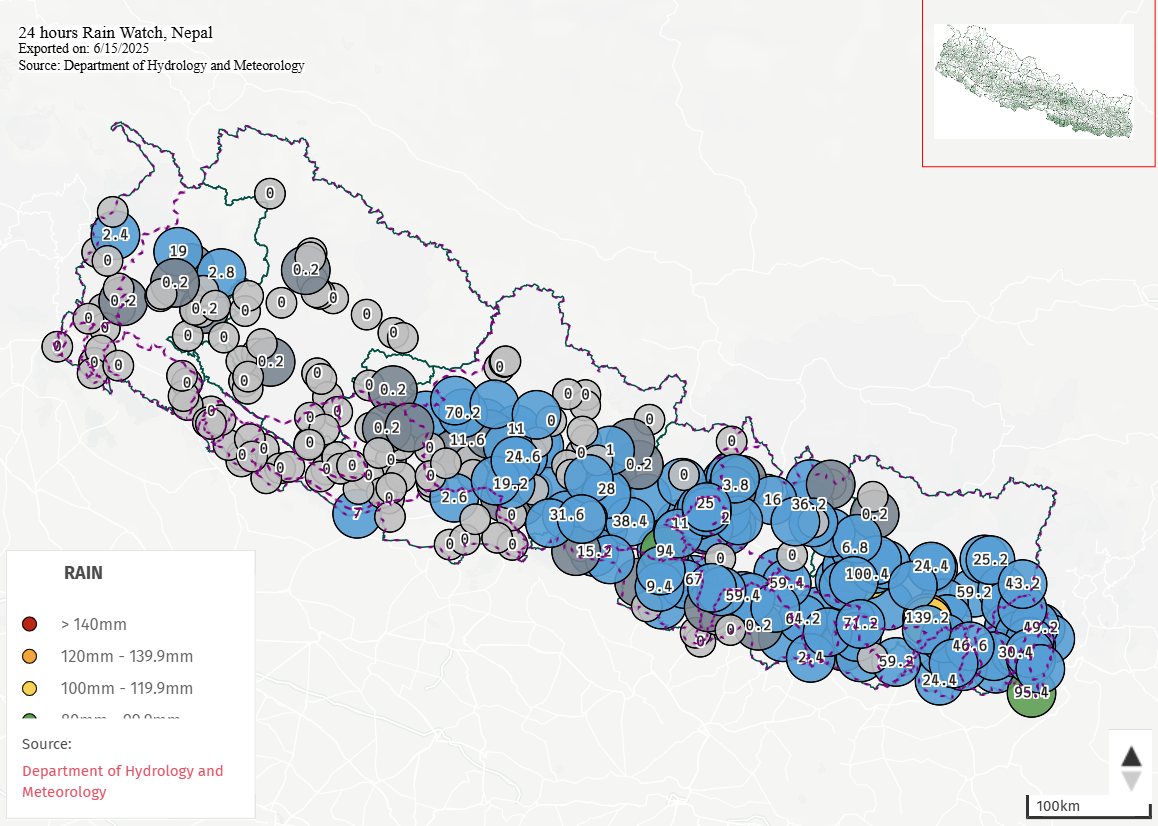Click the 25.2 rainfall station marker
Viewport: 1158px width, 826px height.
point(989,559)
